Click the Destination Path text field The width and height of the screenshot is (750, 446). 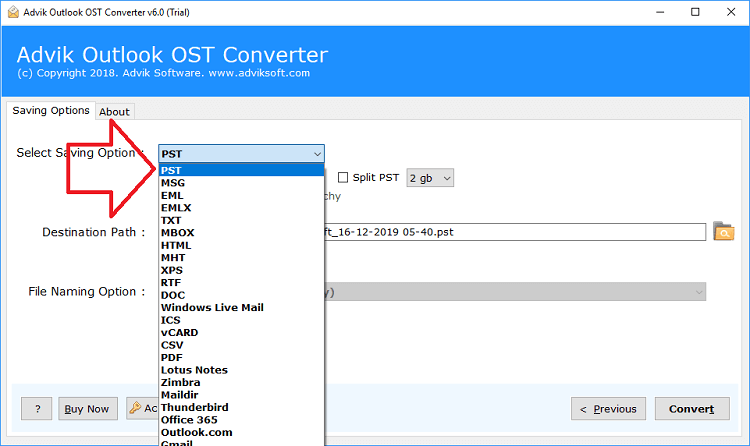[515, 232]
